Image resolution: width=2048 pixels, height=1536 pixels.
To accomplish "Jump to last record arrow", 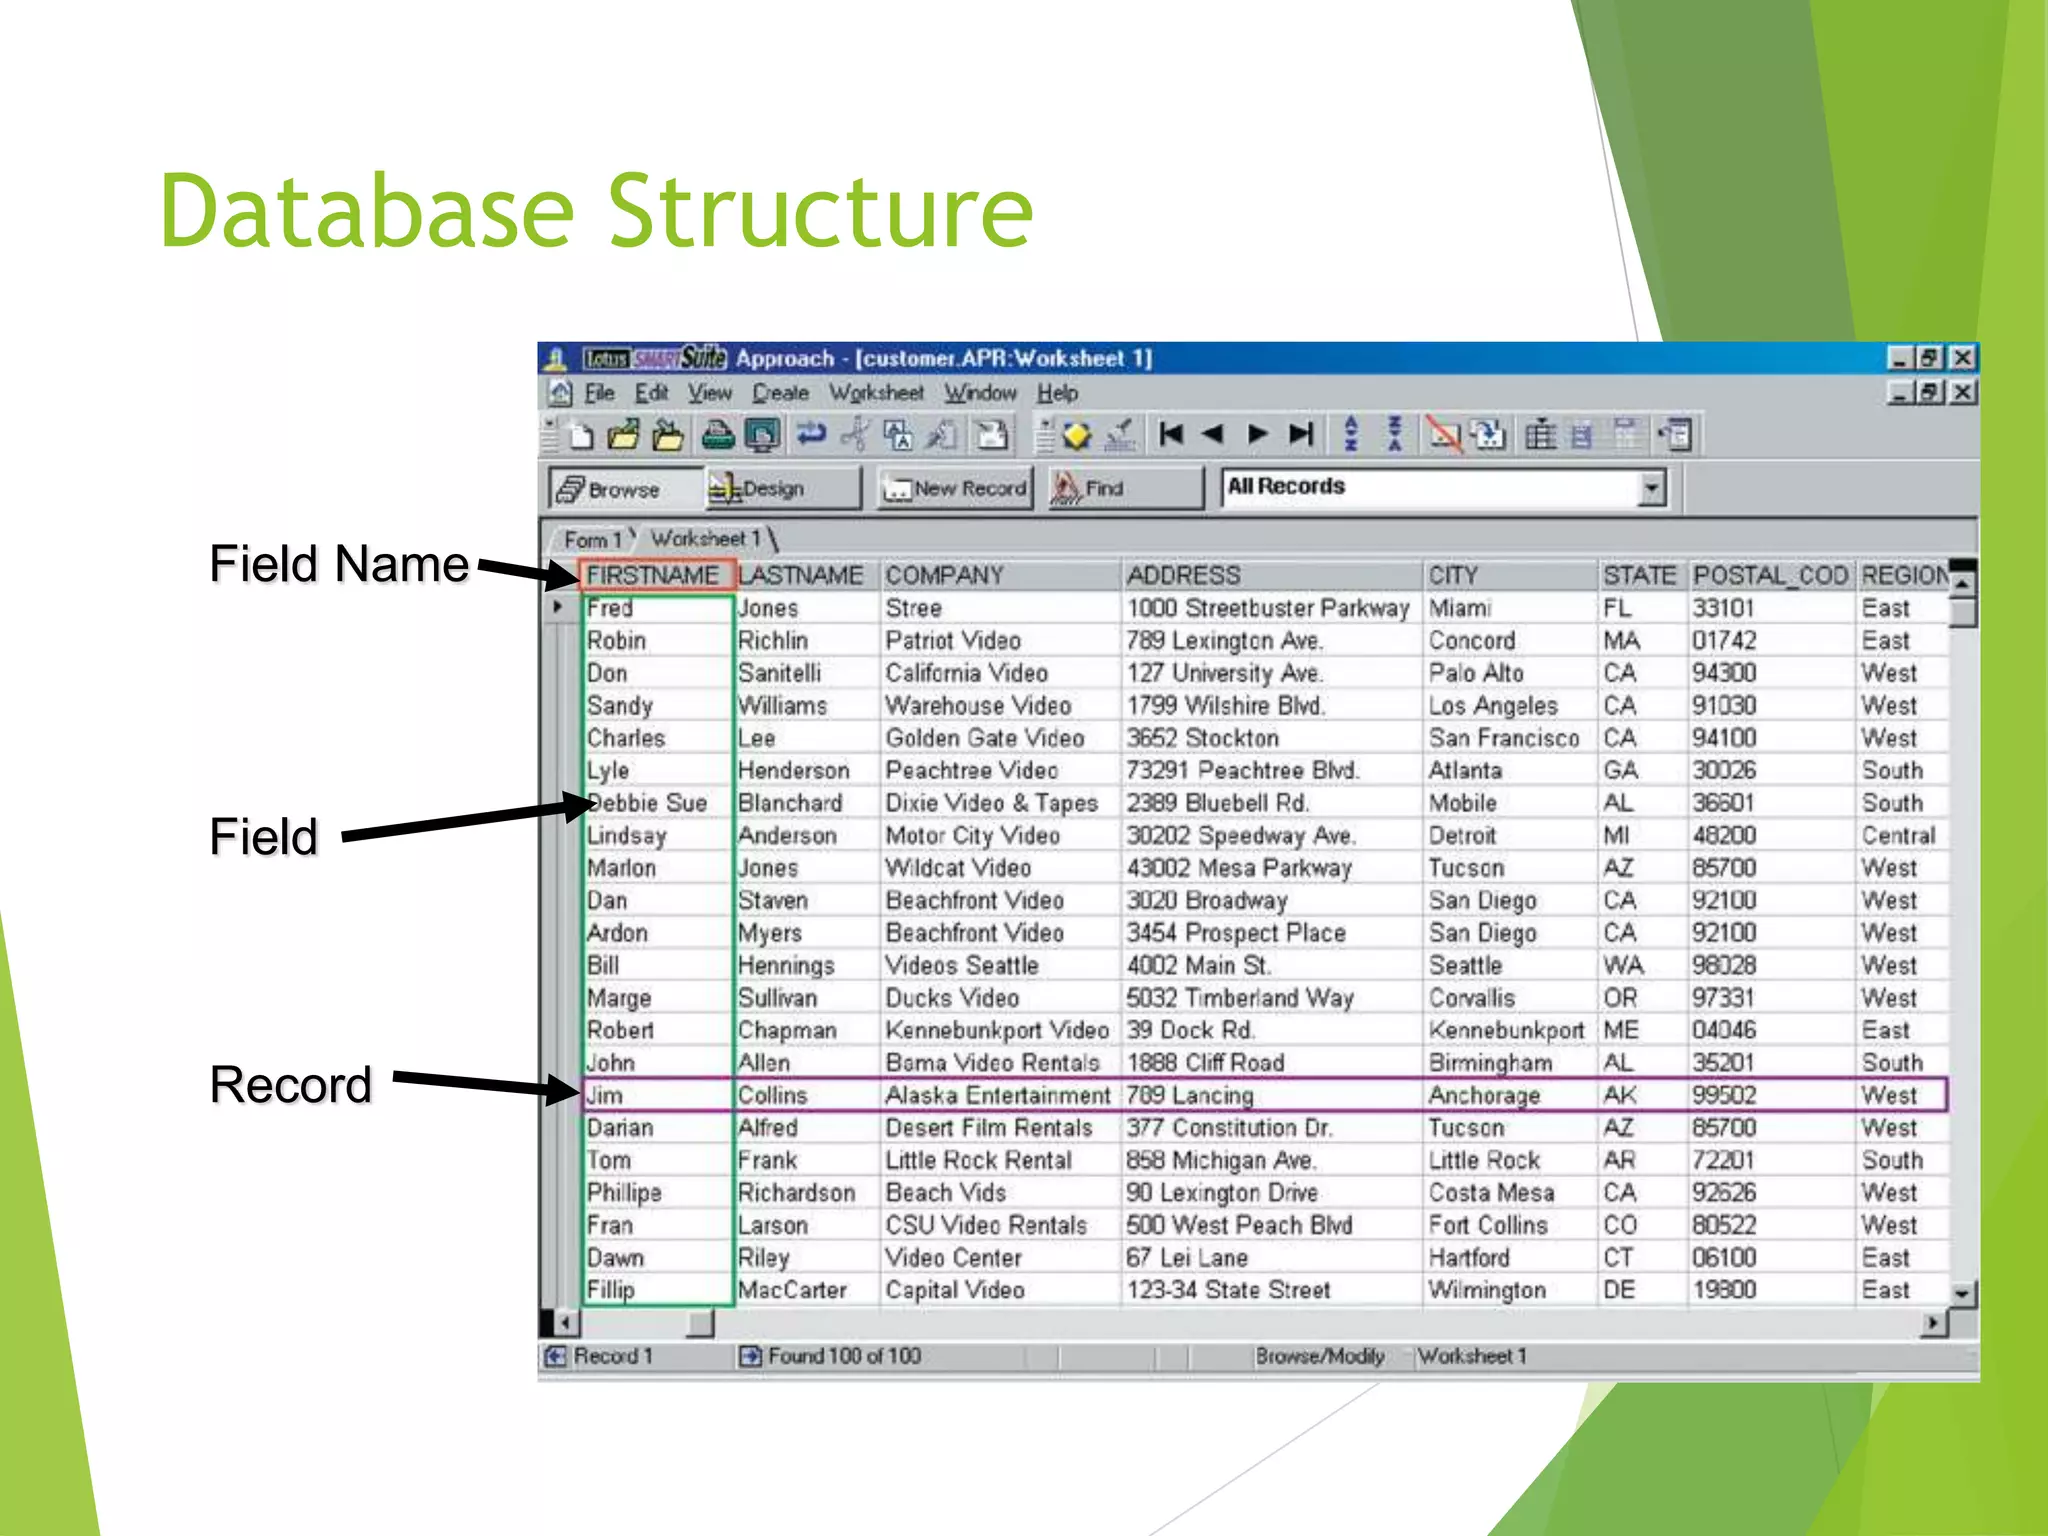I will 1301,434.
